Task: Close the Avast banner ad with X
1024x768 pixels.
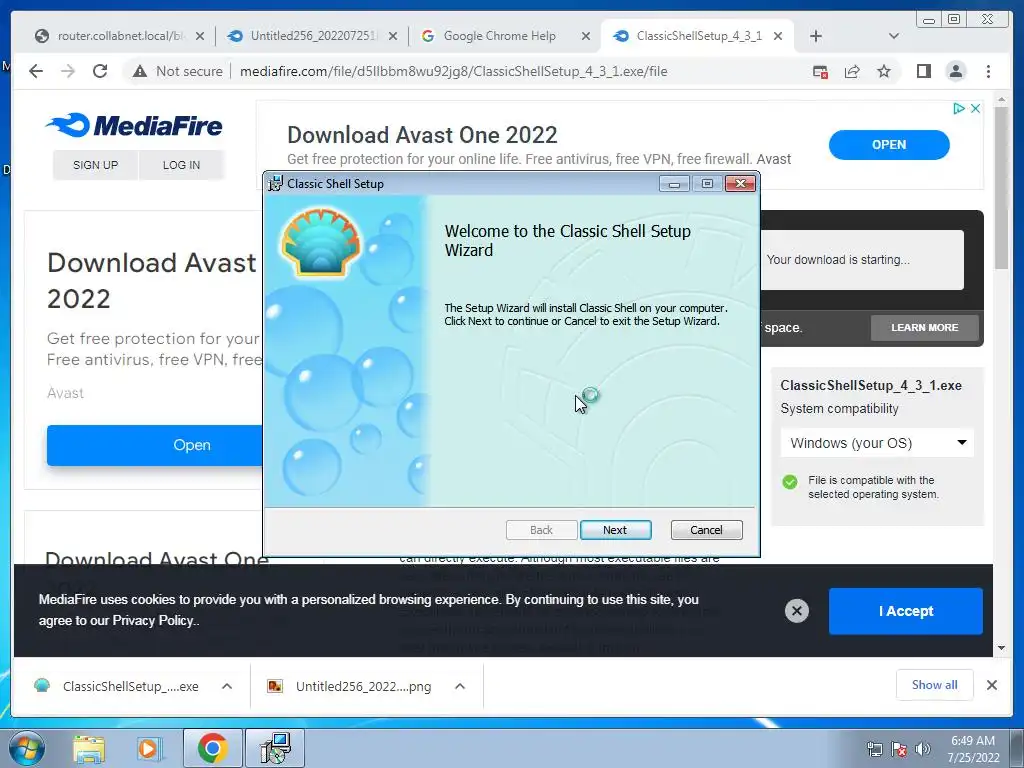Action: click(975, 108)
